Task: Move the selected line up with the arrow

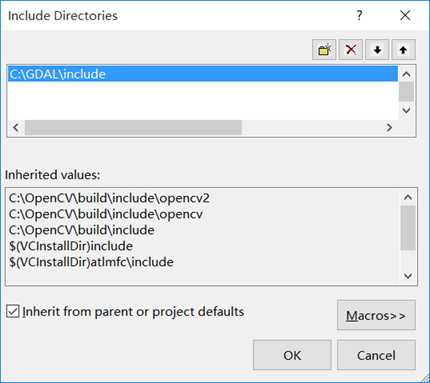Action: [x=403, y=50]
